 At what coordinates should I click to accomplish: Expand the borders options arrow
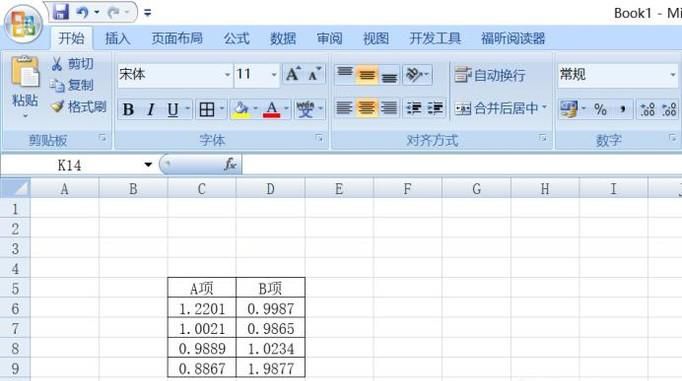222,109
